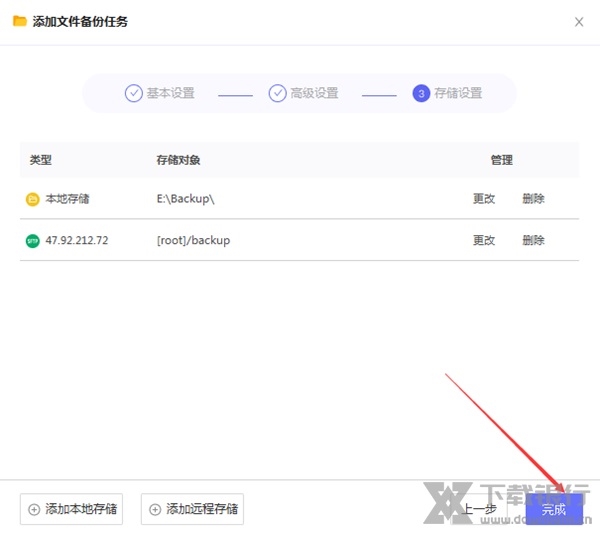Click the yellow local storage icon
This screenshot has height=533, width=600.
coord(33,199)
